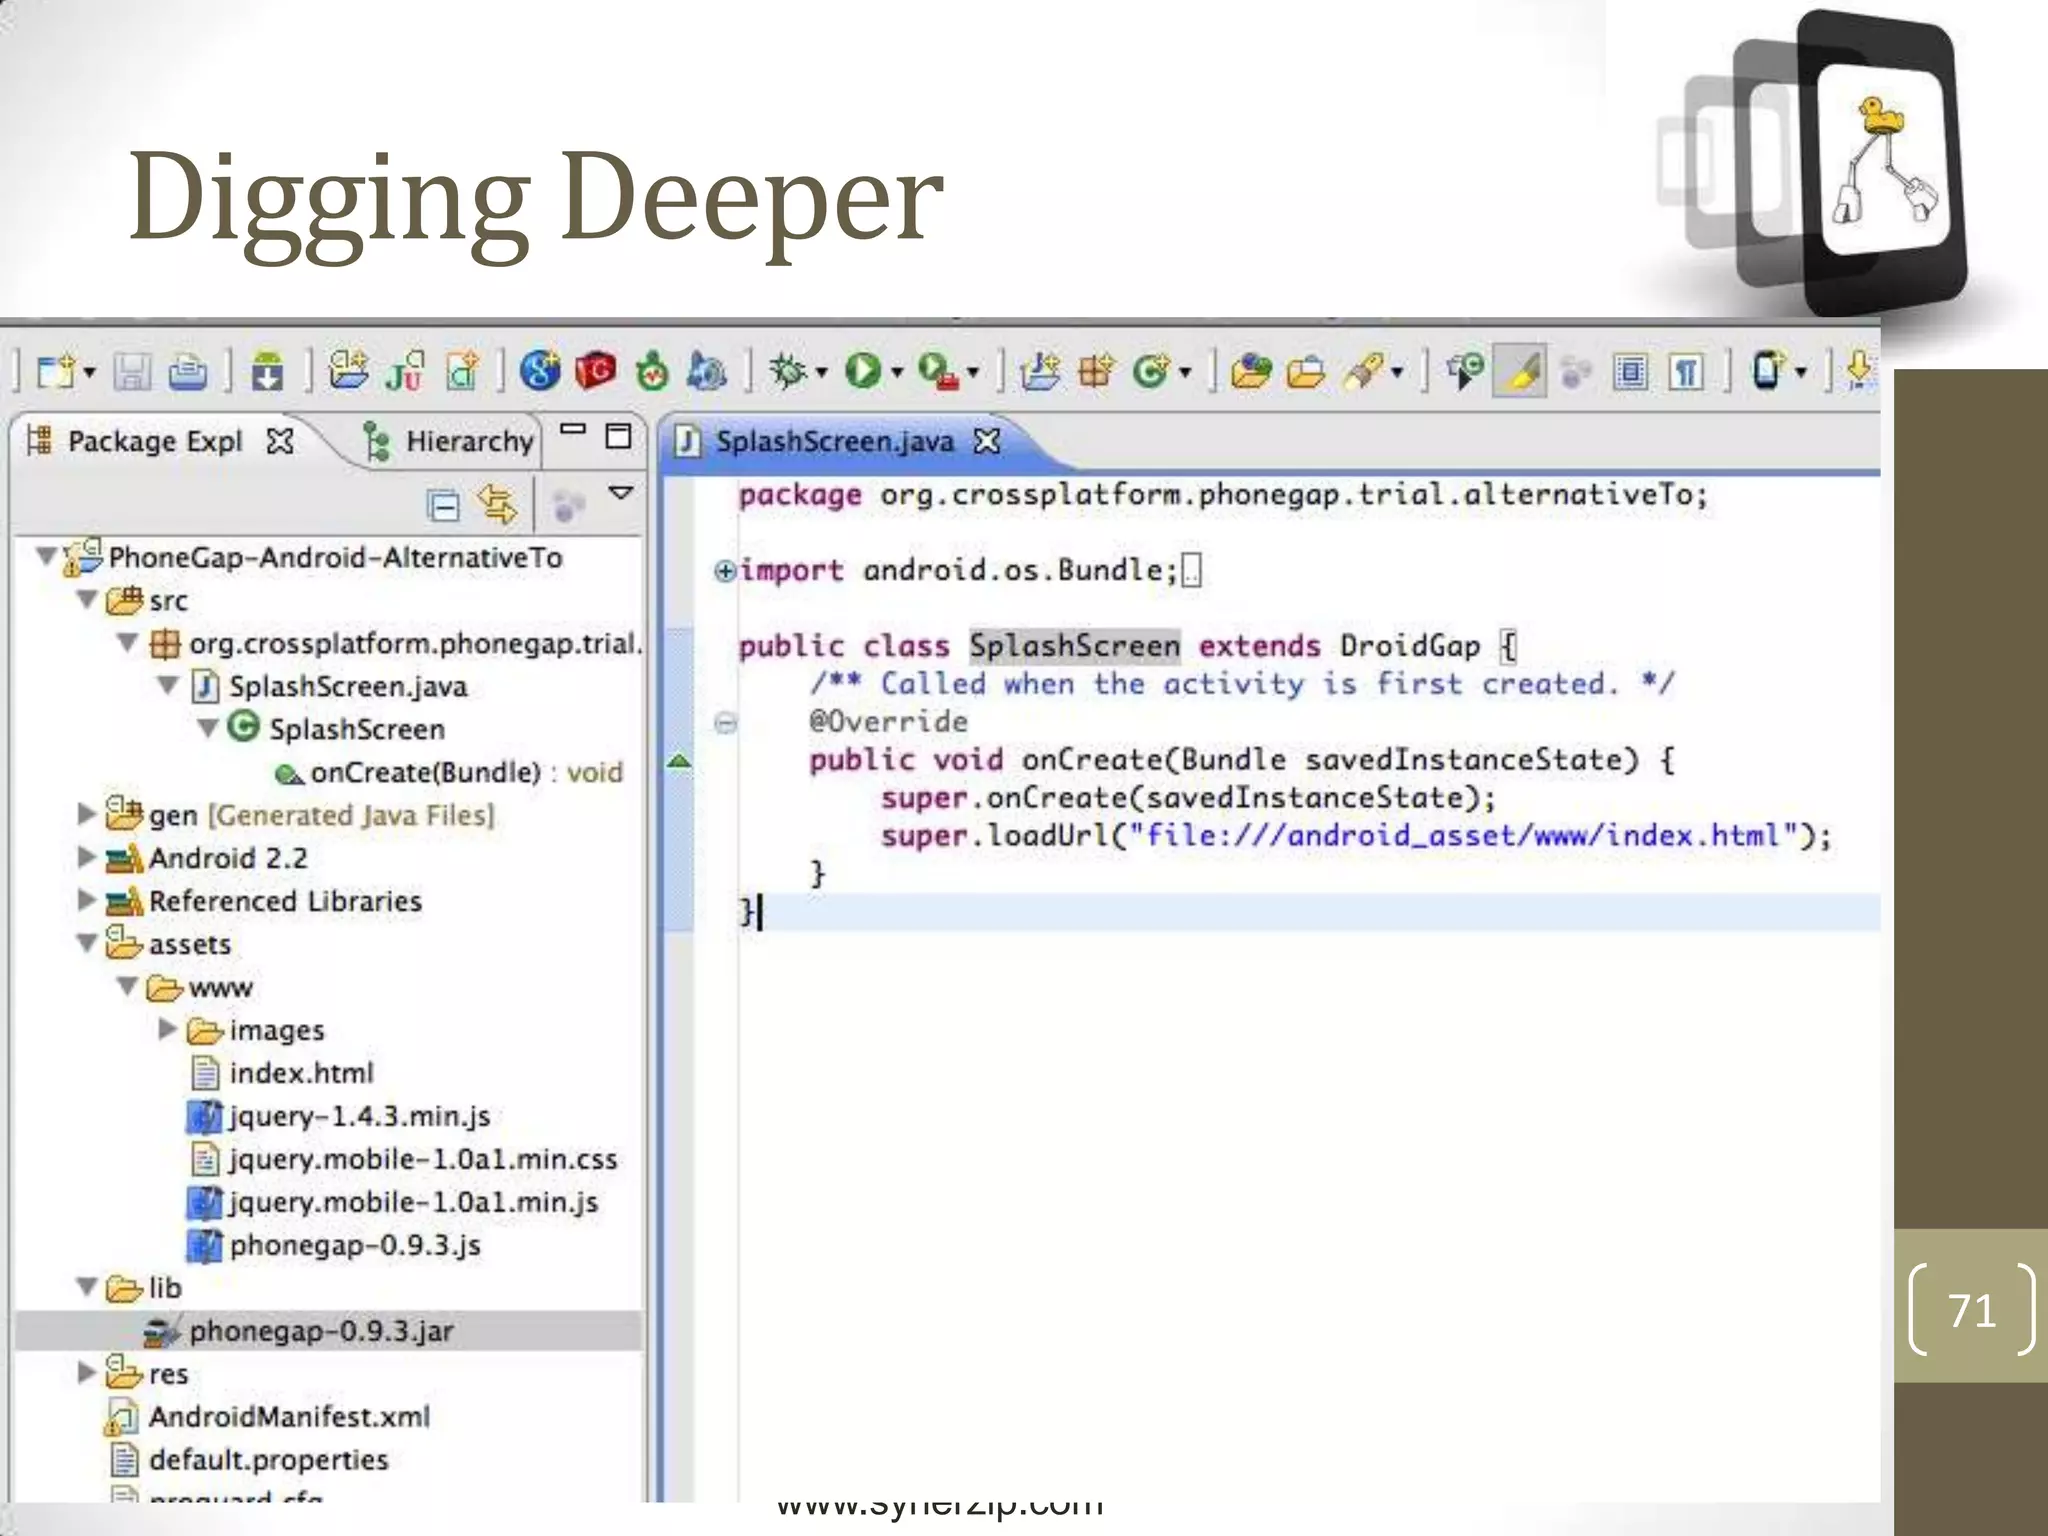The height and width of the screenshot is (1536, 2048).
Task: Open the Package Explorer view menu arrow
Action: [x=621, y=493]
